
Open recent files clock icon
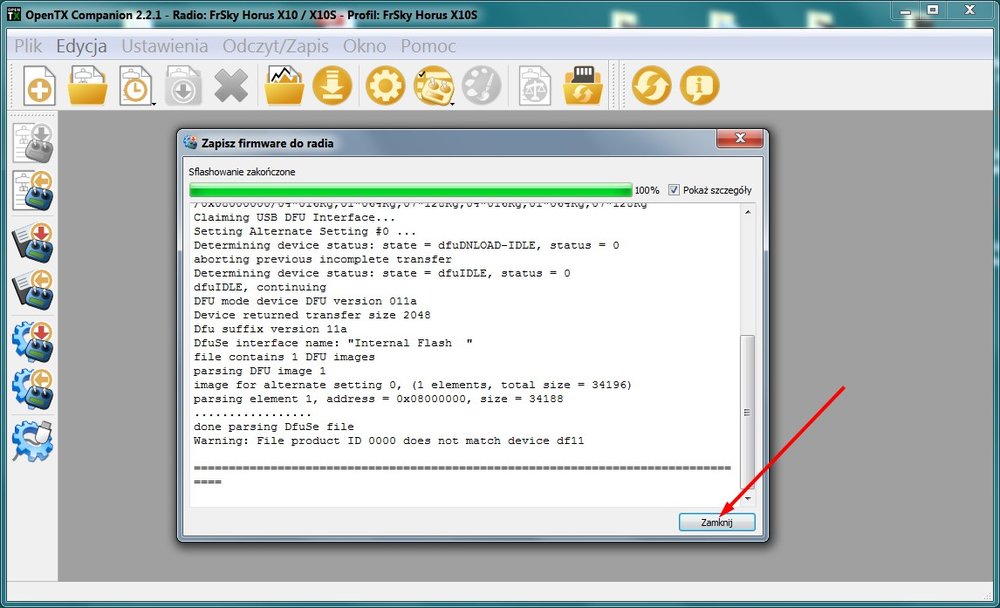(135, 85)
